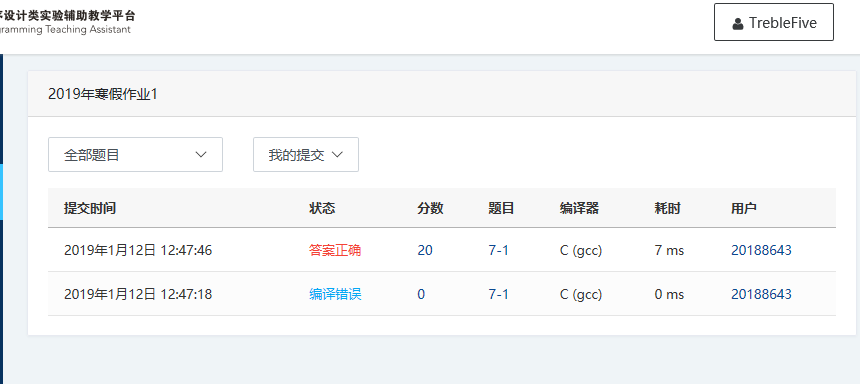Click the 0 ms runtime value
The image size is (860, 384).
[669, 294]
